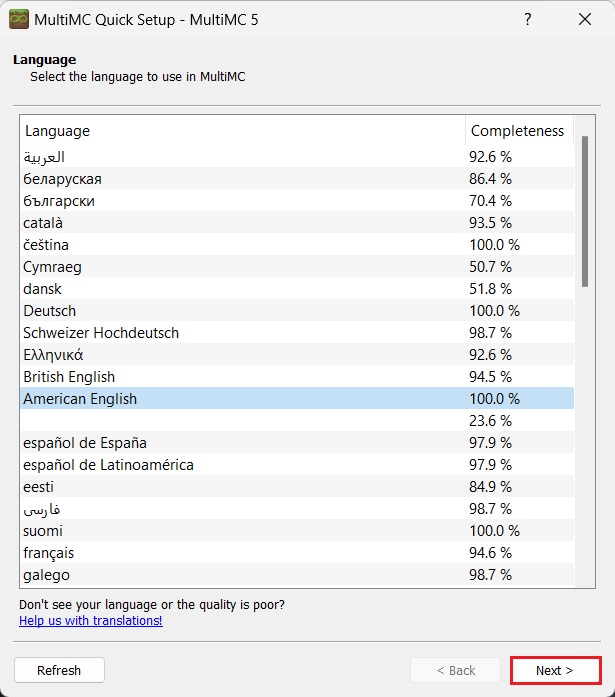The width and height of the screenshot is (615, 697).
Task: Click the Refresh button
Action: coord(59,670)
